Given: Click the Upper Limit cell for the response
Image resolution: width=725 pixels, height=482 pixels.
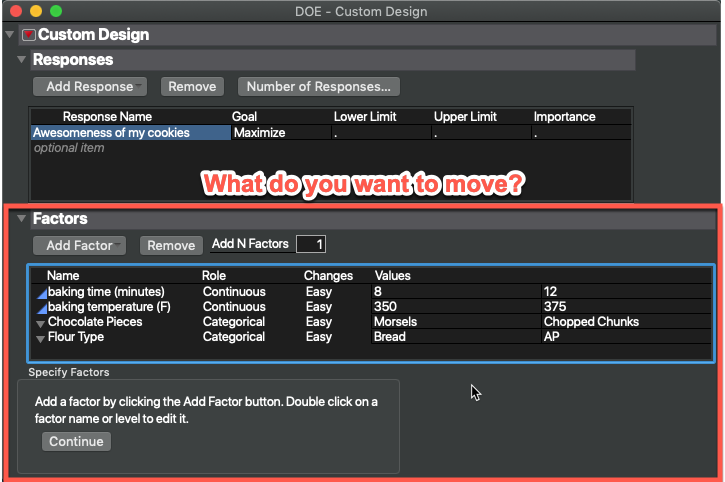Looking at the screenshot, I should pos(481,133).
